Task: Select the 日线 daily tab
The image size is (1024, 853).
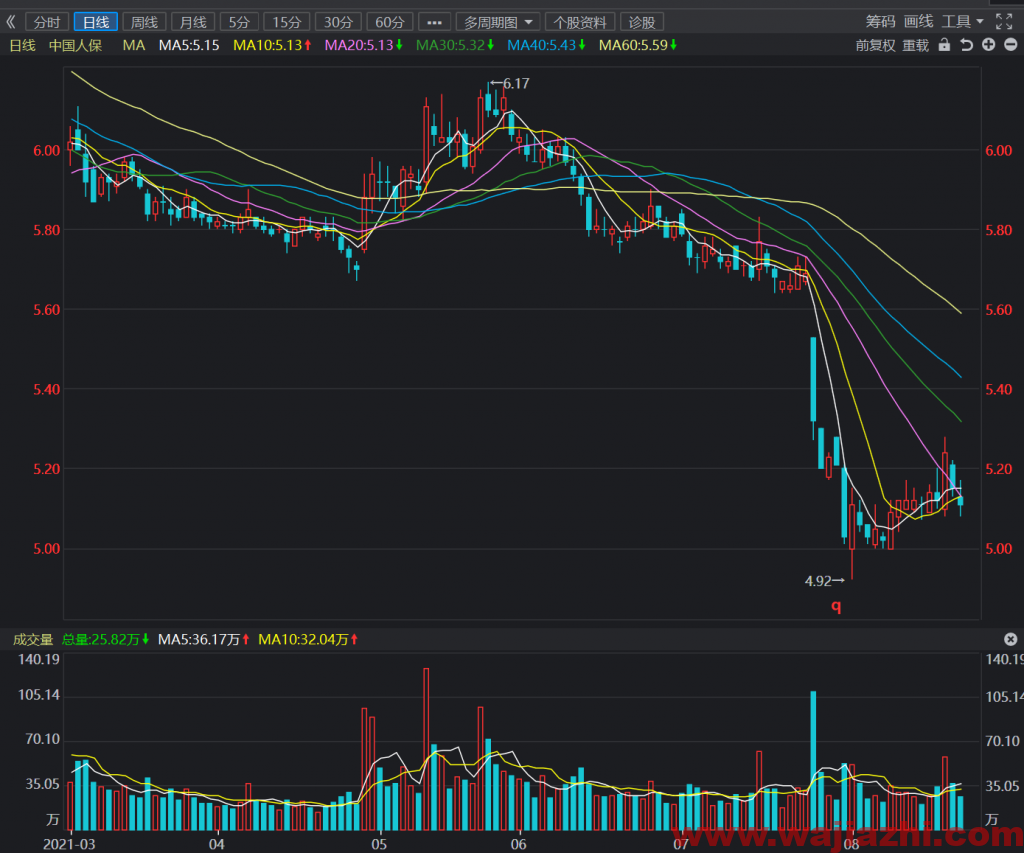Action: 96,22
